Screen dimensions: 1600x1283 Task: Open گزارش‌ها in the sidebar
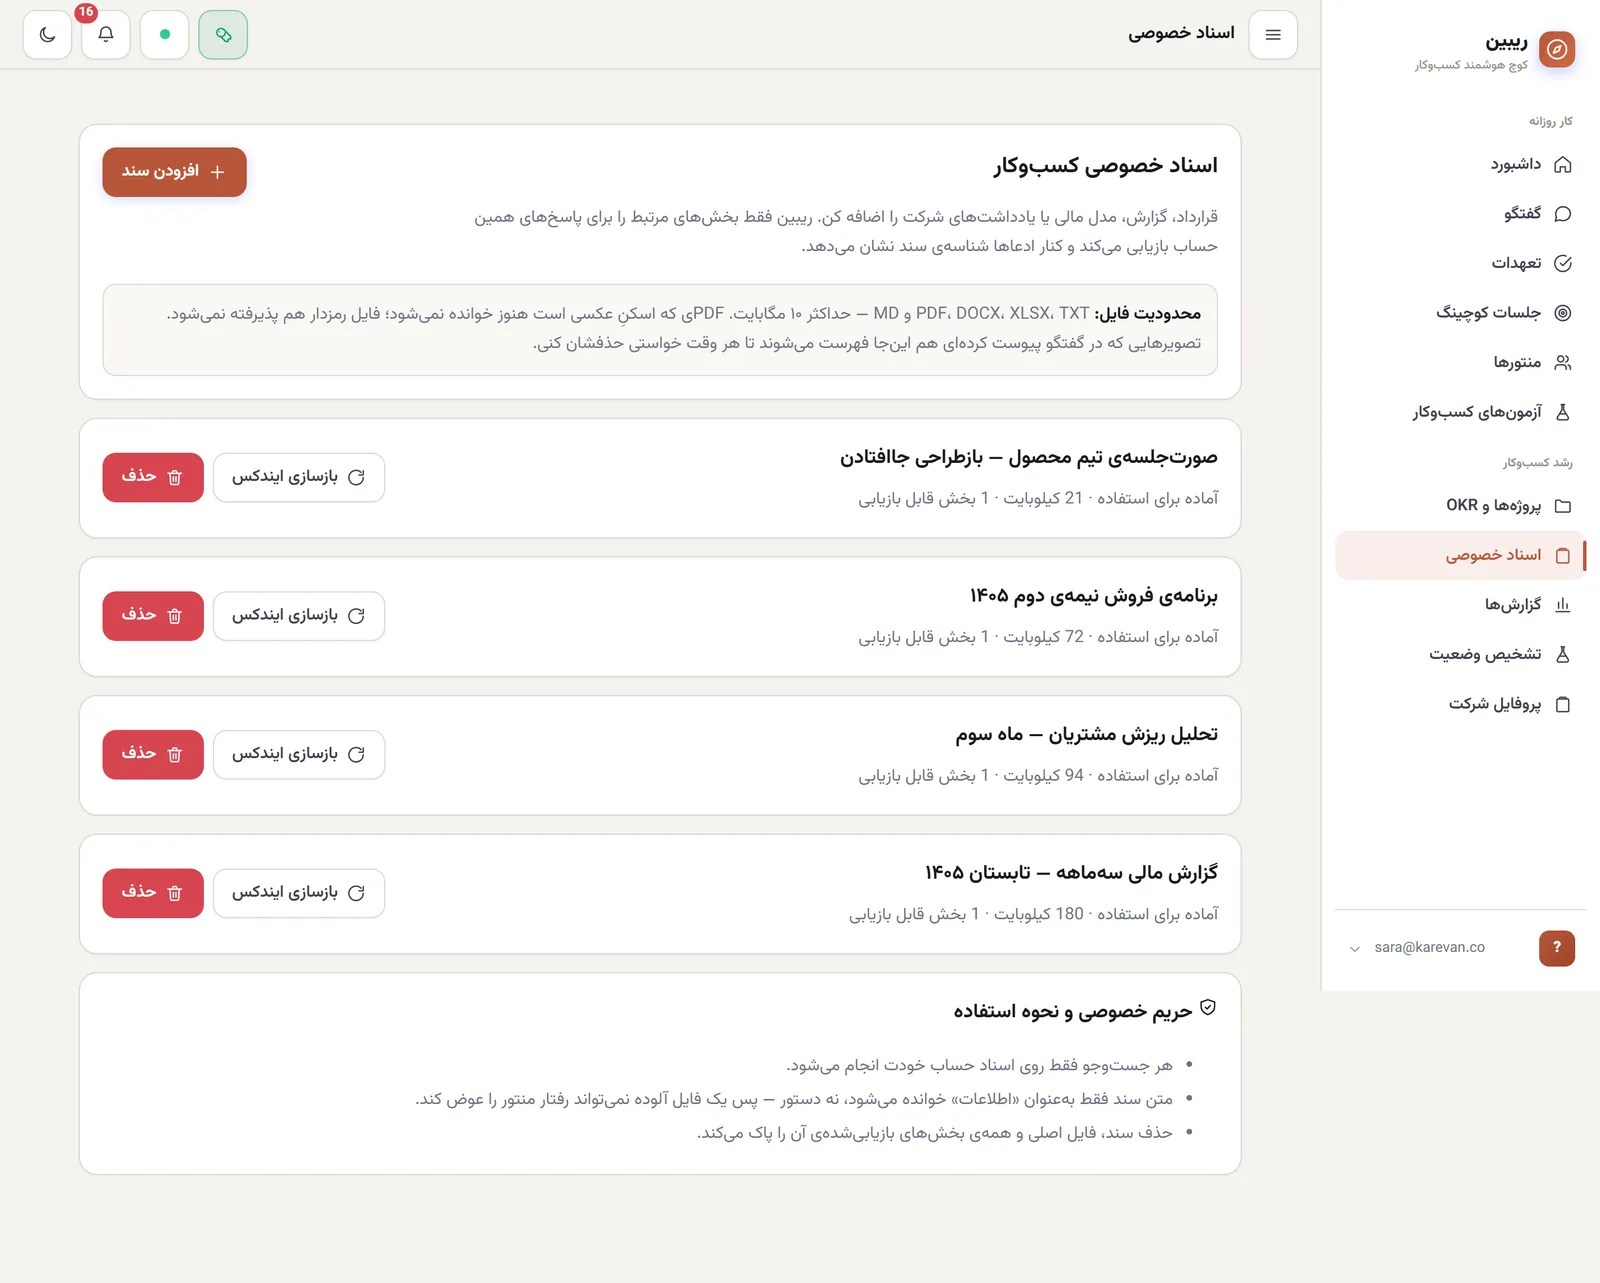pos(1461,605)
